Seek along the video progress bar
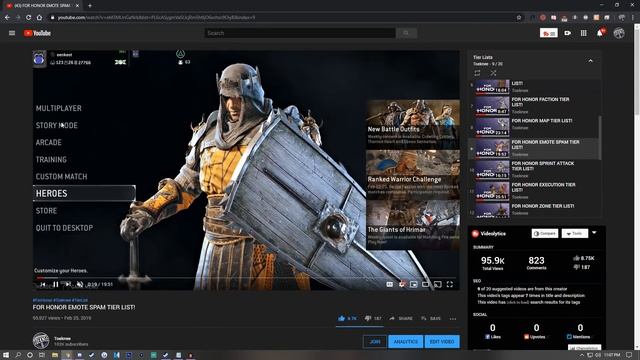 click(x=246, y=278)
